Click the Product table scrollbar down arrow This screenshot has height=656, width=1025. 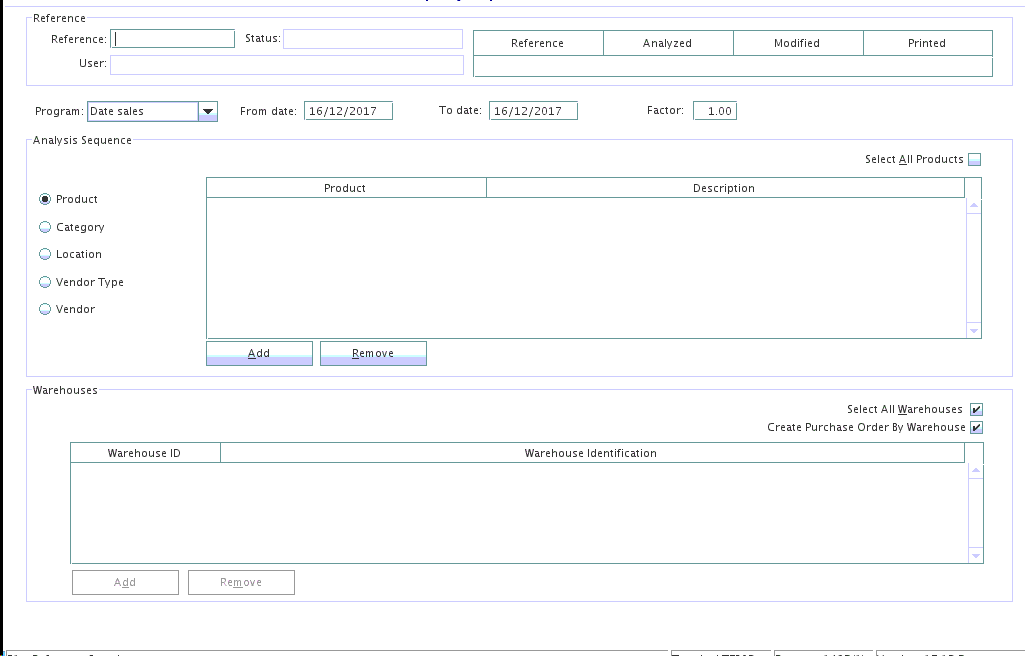point(974,331)
